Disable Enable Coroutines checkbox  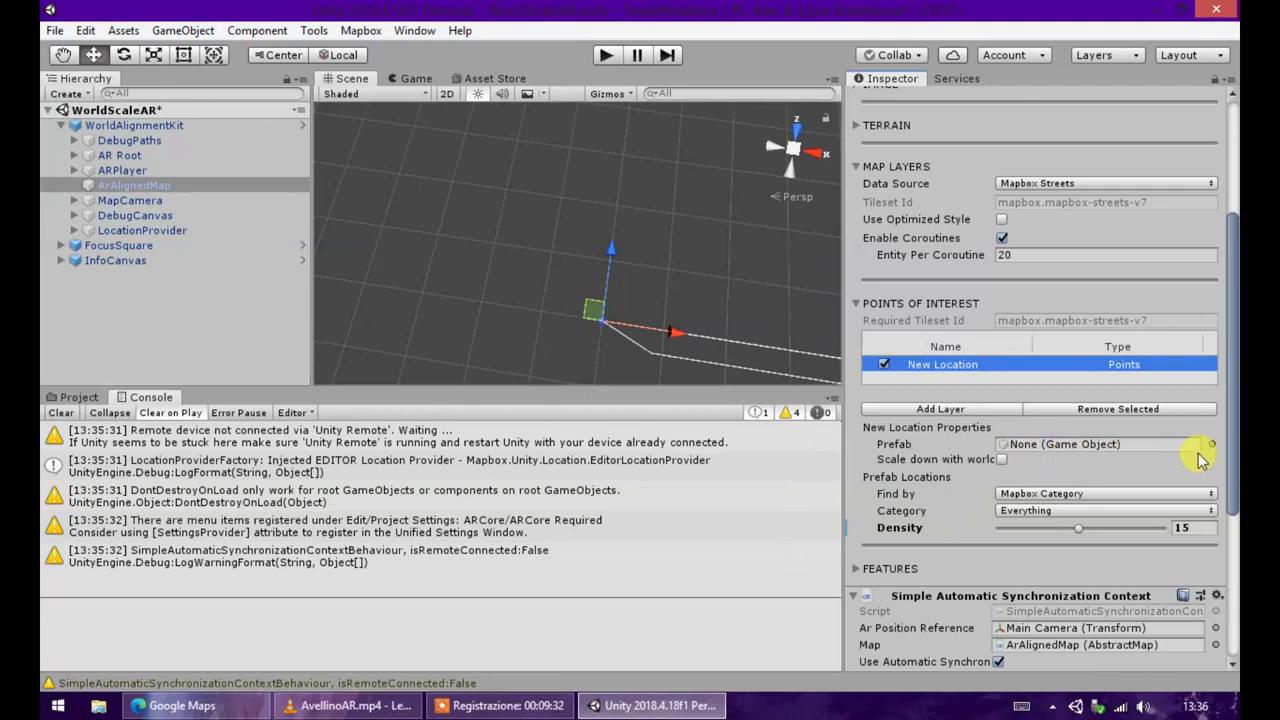pos(1002,238)
